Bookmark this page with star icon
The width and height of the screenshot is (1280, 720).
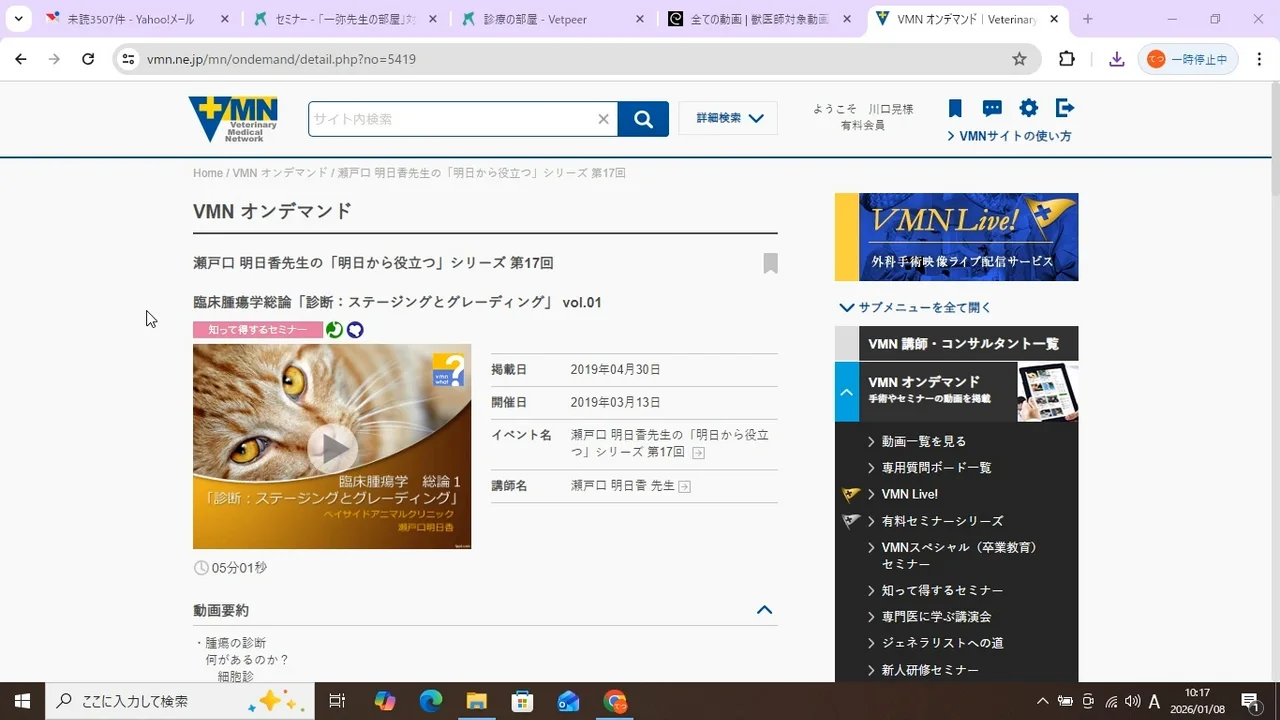coord(1019,59)
